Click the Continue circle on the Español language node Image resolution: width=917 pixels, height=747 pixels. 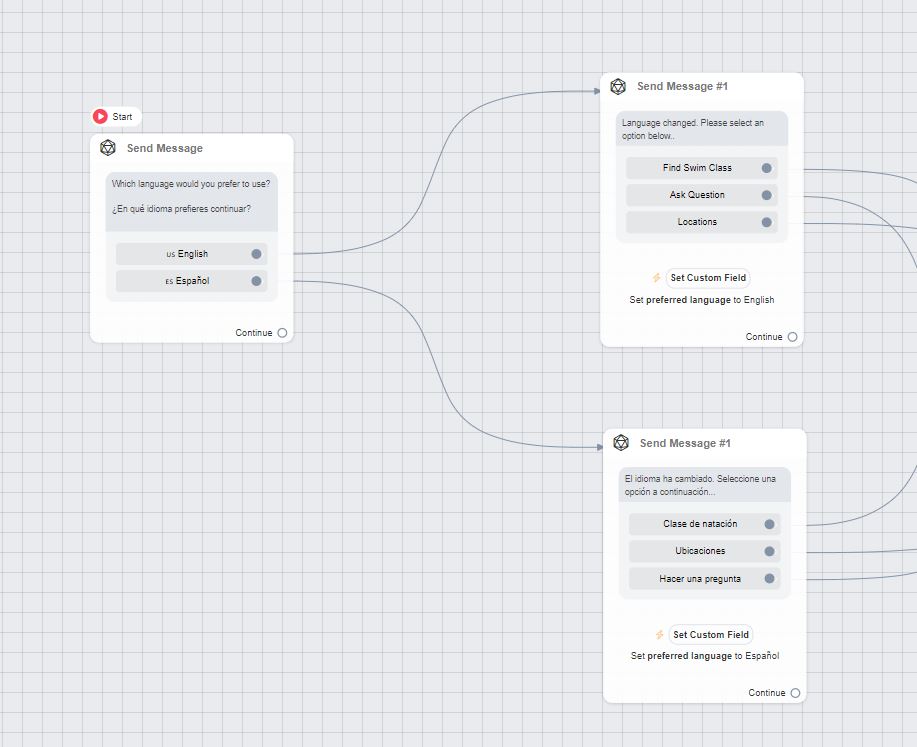click(x=795, y=693)
